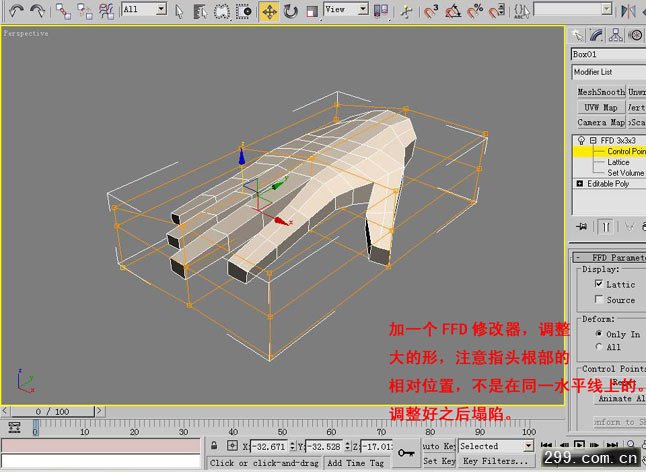Switch to the Motion command panel tab
The height and width of the screenshot is (472, 646).
(x=635, y=35)
